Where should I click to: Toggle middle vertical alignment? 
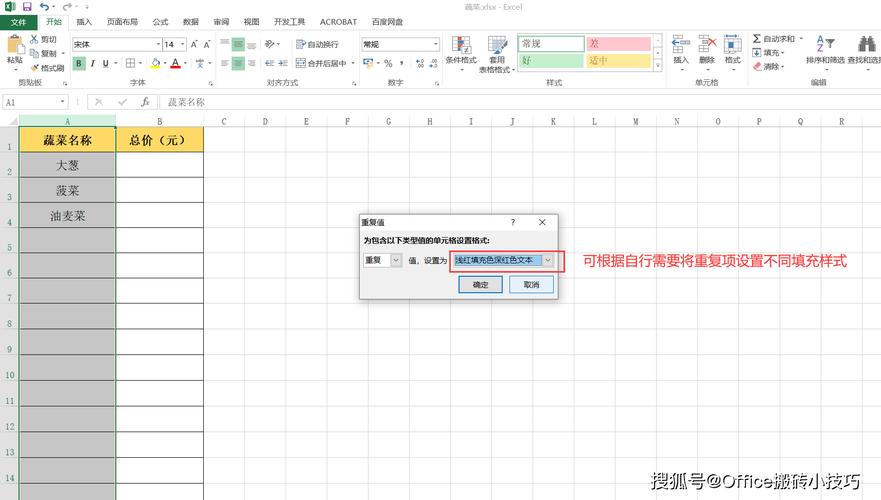[x=238, y=44]
